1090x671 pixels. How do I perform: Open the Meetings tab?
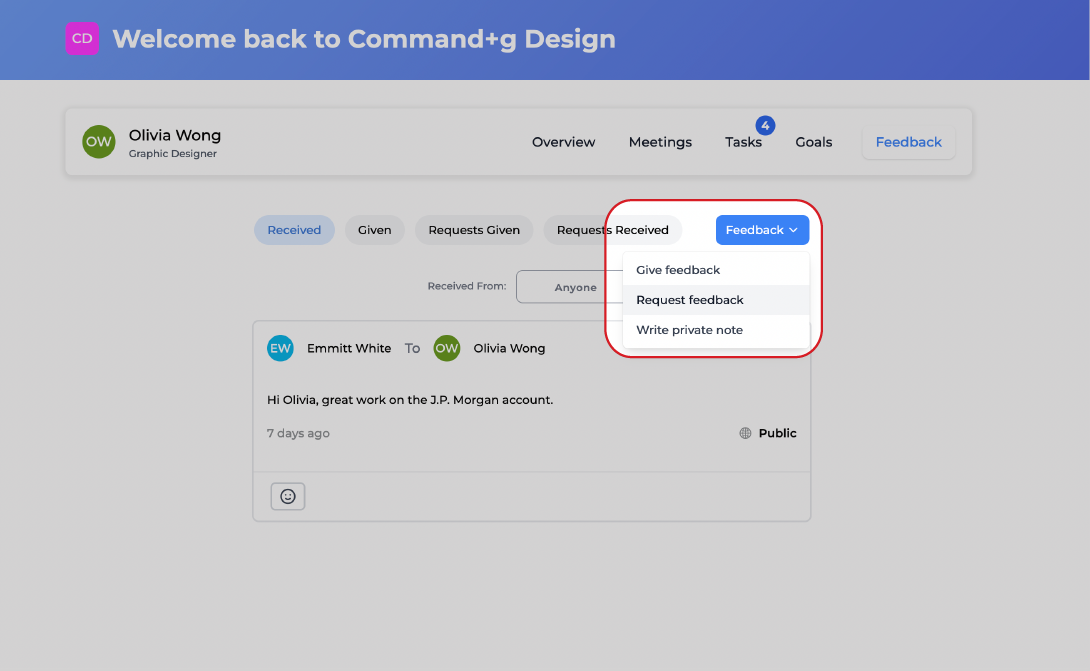tap(660, 142)
